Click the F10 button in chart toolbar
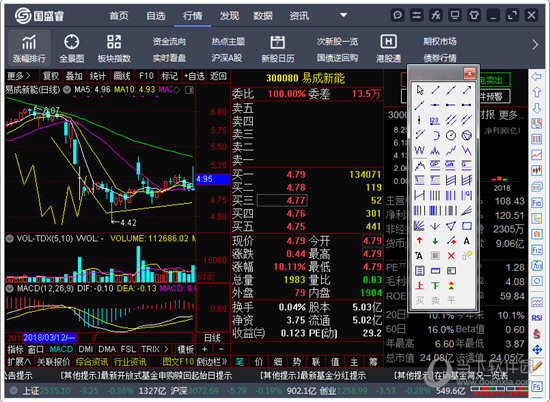The image size is (550, 402). click(x=146, y=76)
